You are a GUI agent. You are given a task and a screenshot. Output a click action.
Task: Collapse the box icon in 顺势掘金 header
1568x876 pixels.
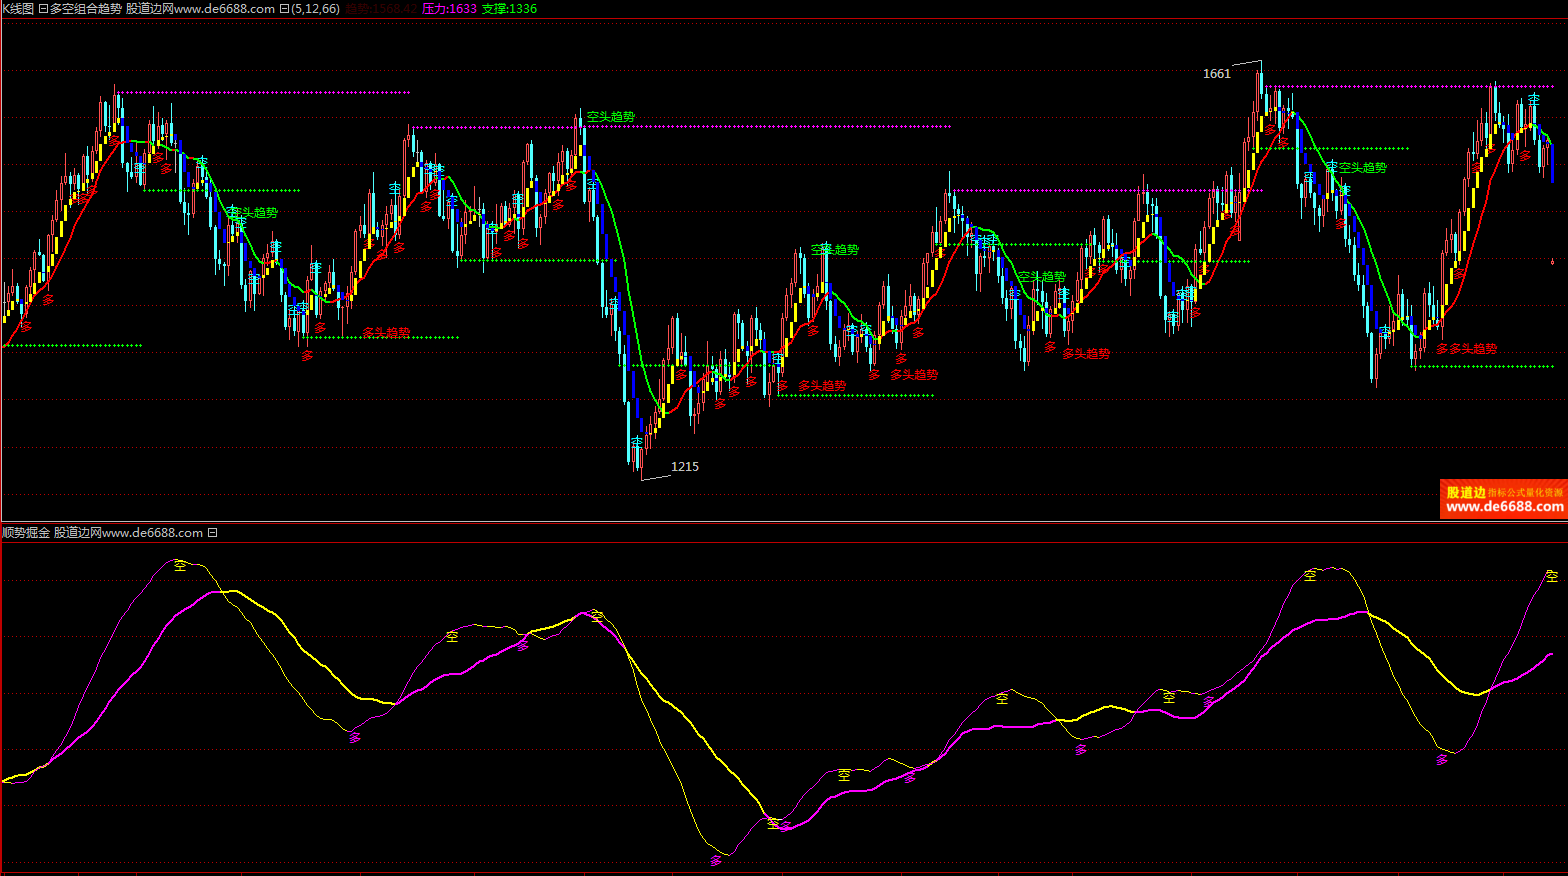tap(212, 533)
